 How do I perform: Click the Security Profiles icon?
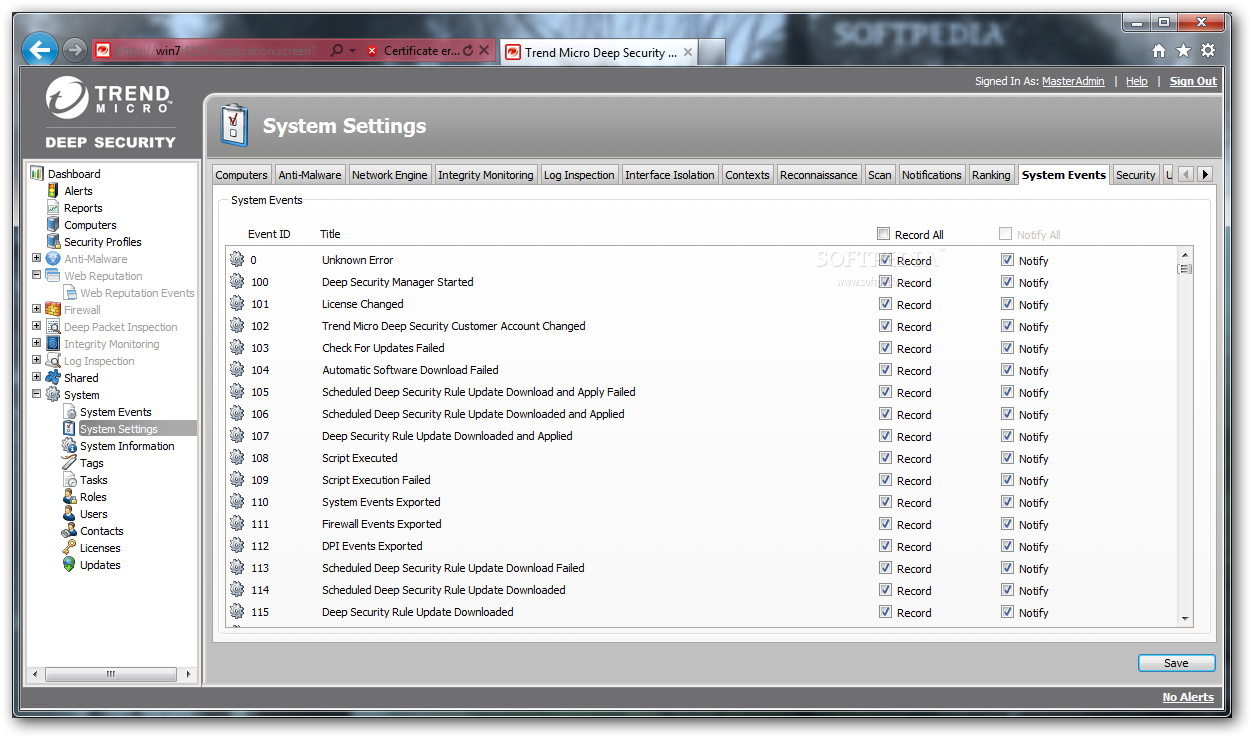[53, 242]
